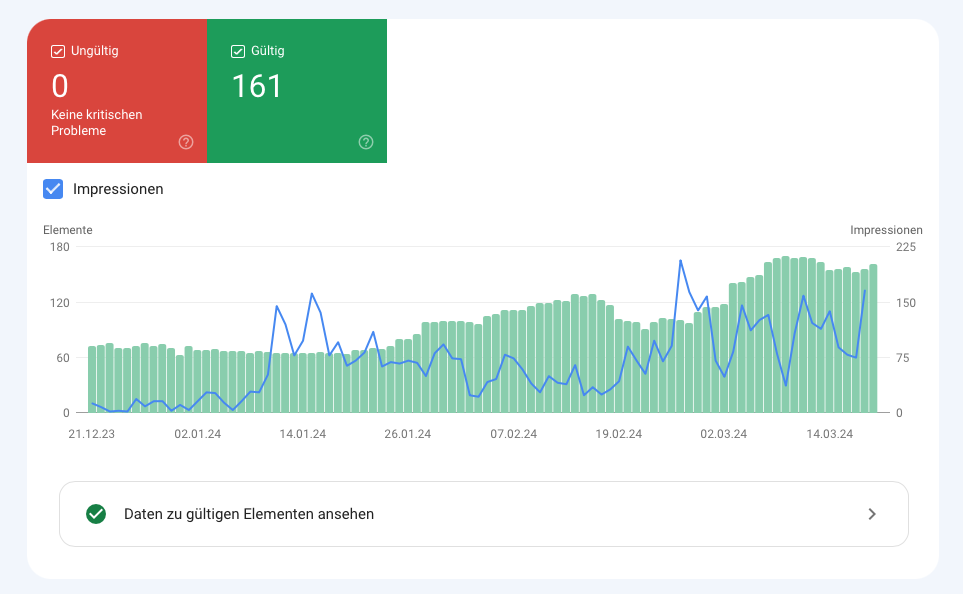Select the green Gültig status card
963x594 pixels.
click(296, 90)
